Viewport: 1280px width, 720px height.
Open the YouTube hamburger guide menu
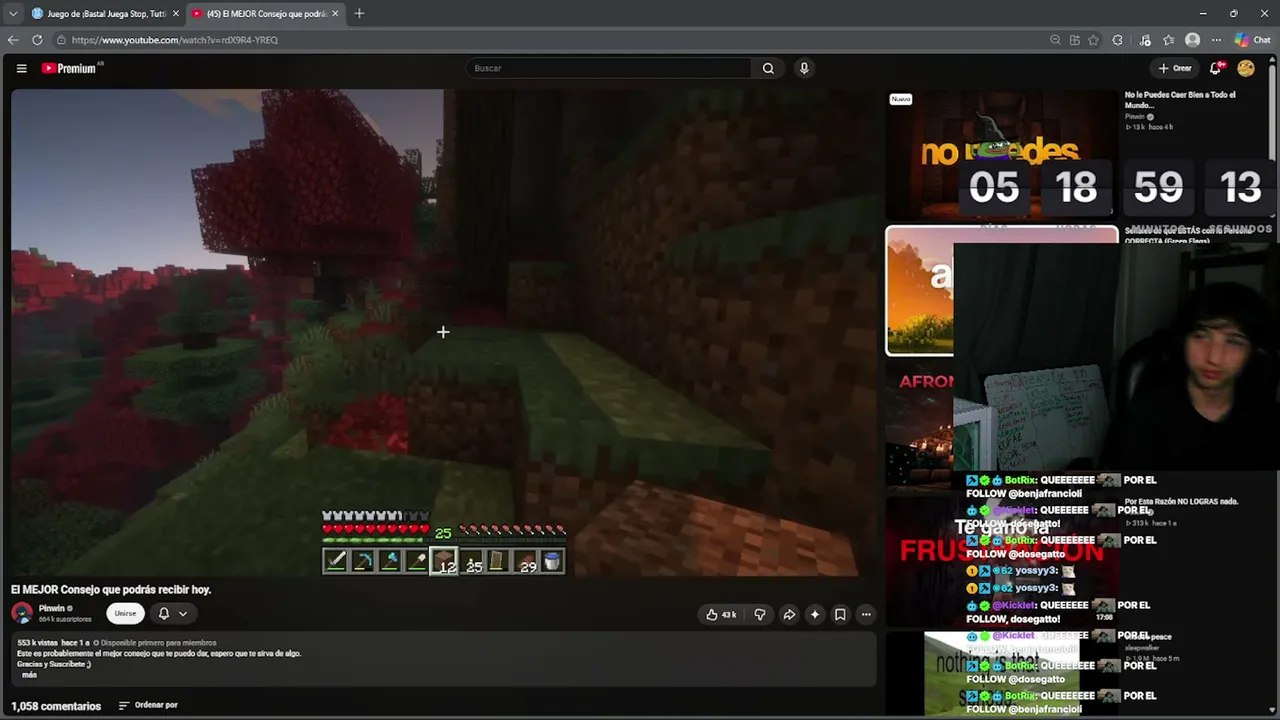coord(21,68)
